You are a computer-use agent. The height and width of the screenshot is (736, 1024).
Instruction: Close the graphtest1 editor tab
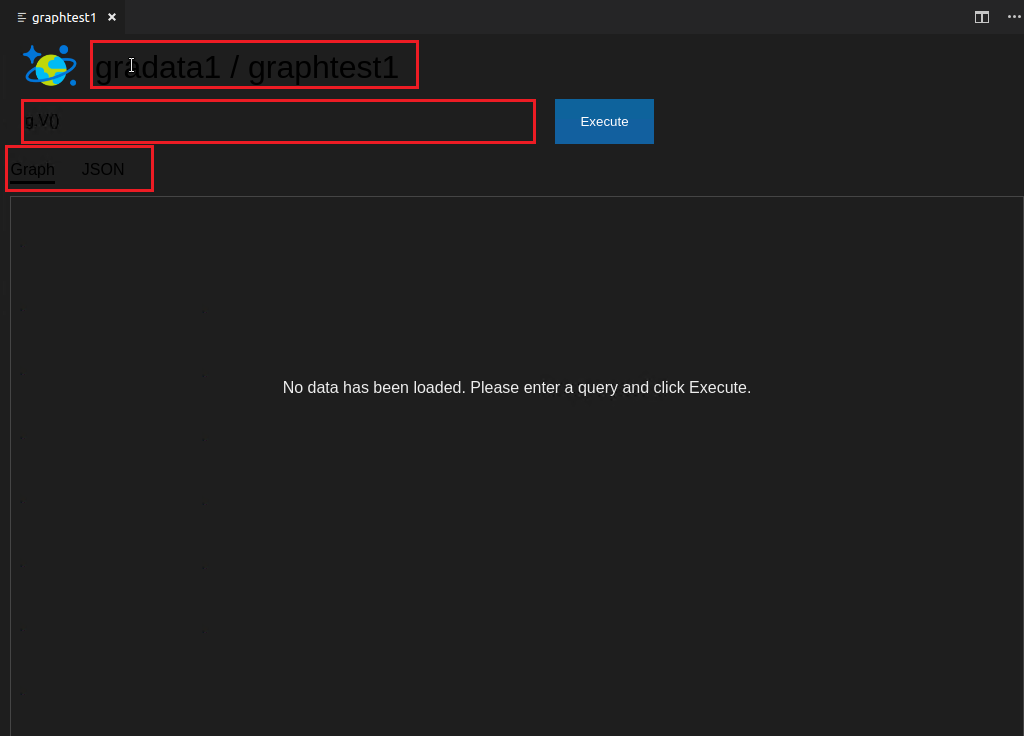pos(111,17)
